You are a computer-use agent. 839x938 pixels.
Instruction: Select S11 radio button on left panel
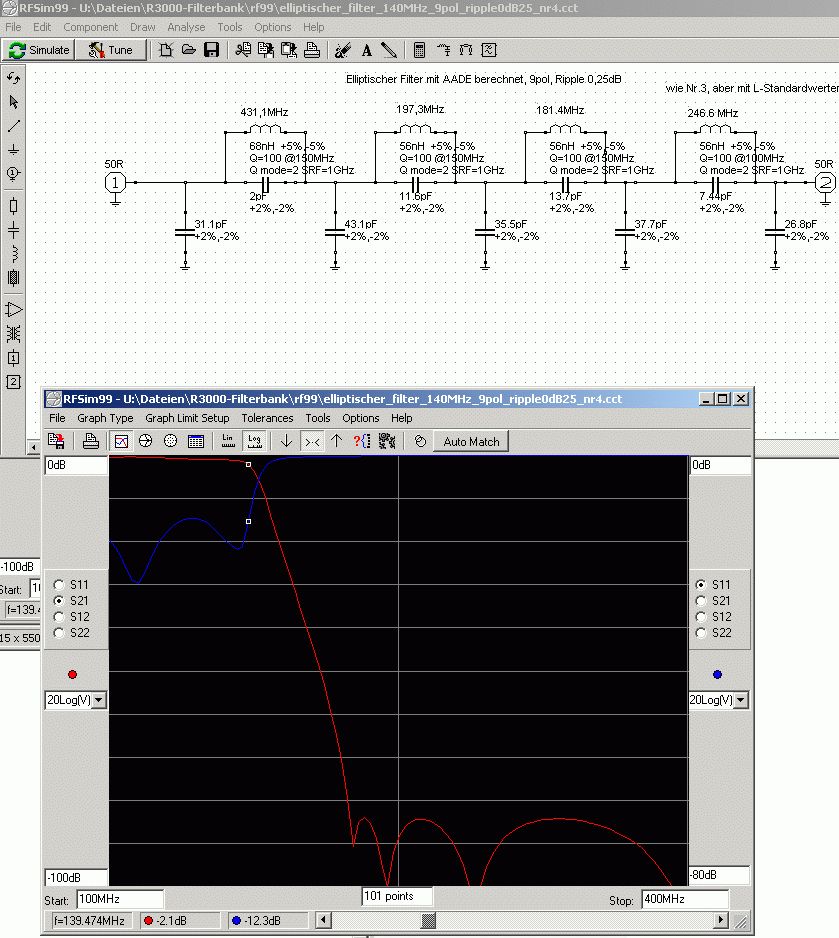tap(59, 585)
